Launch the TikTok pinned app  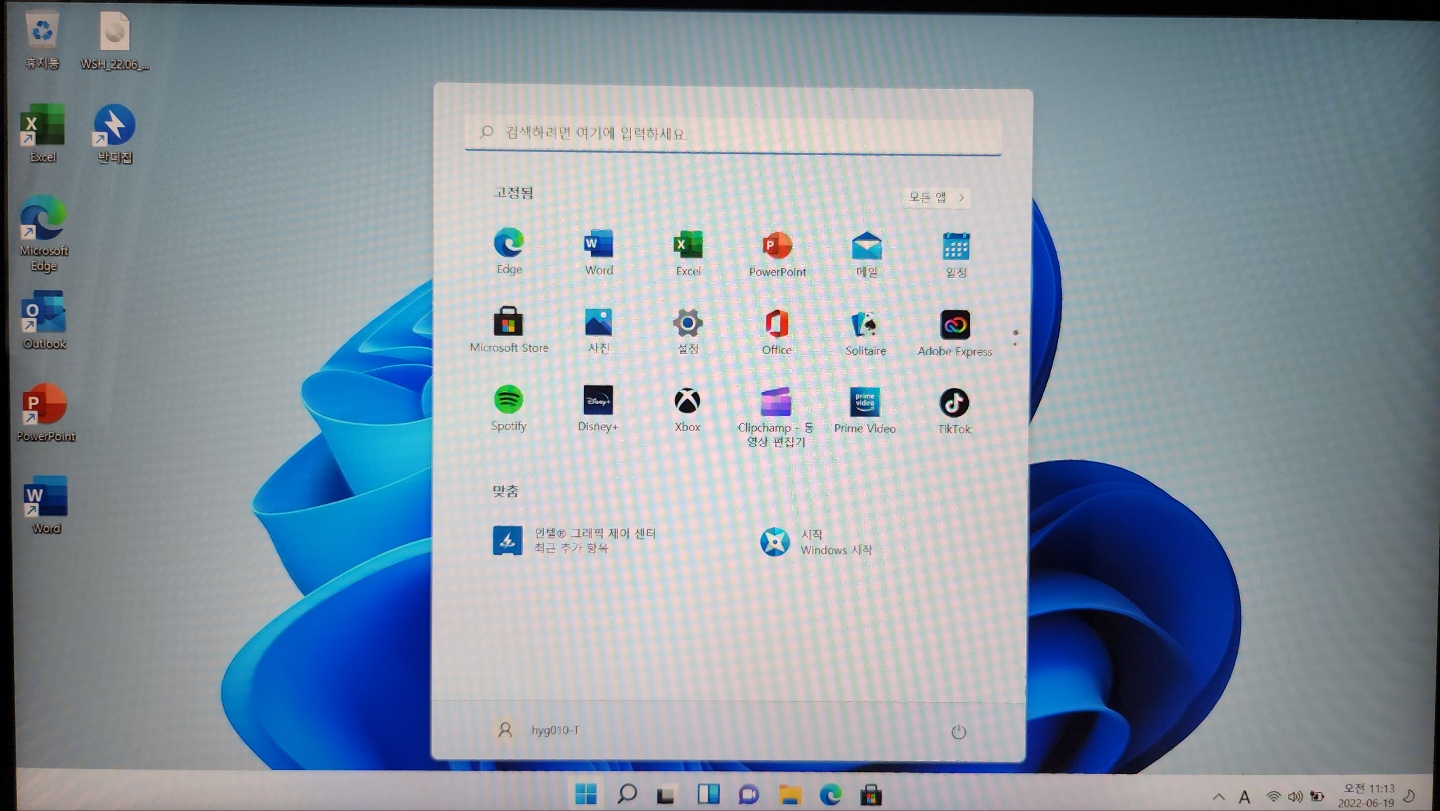point(954,412)
